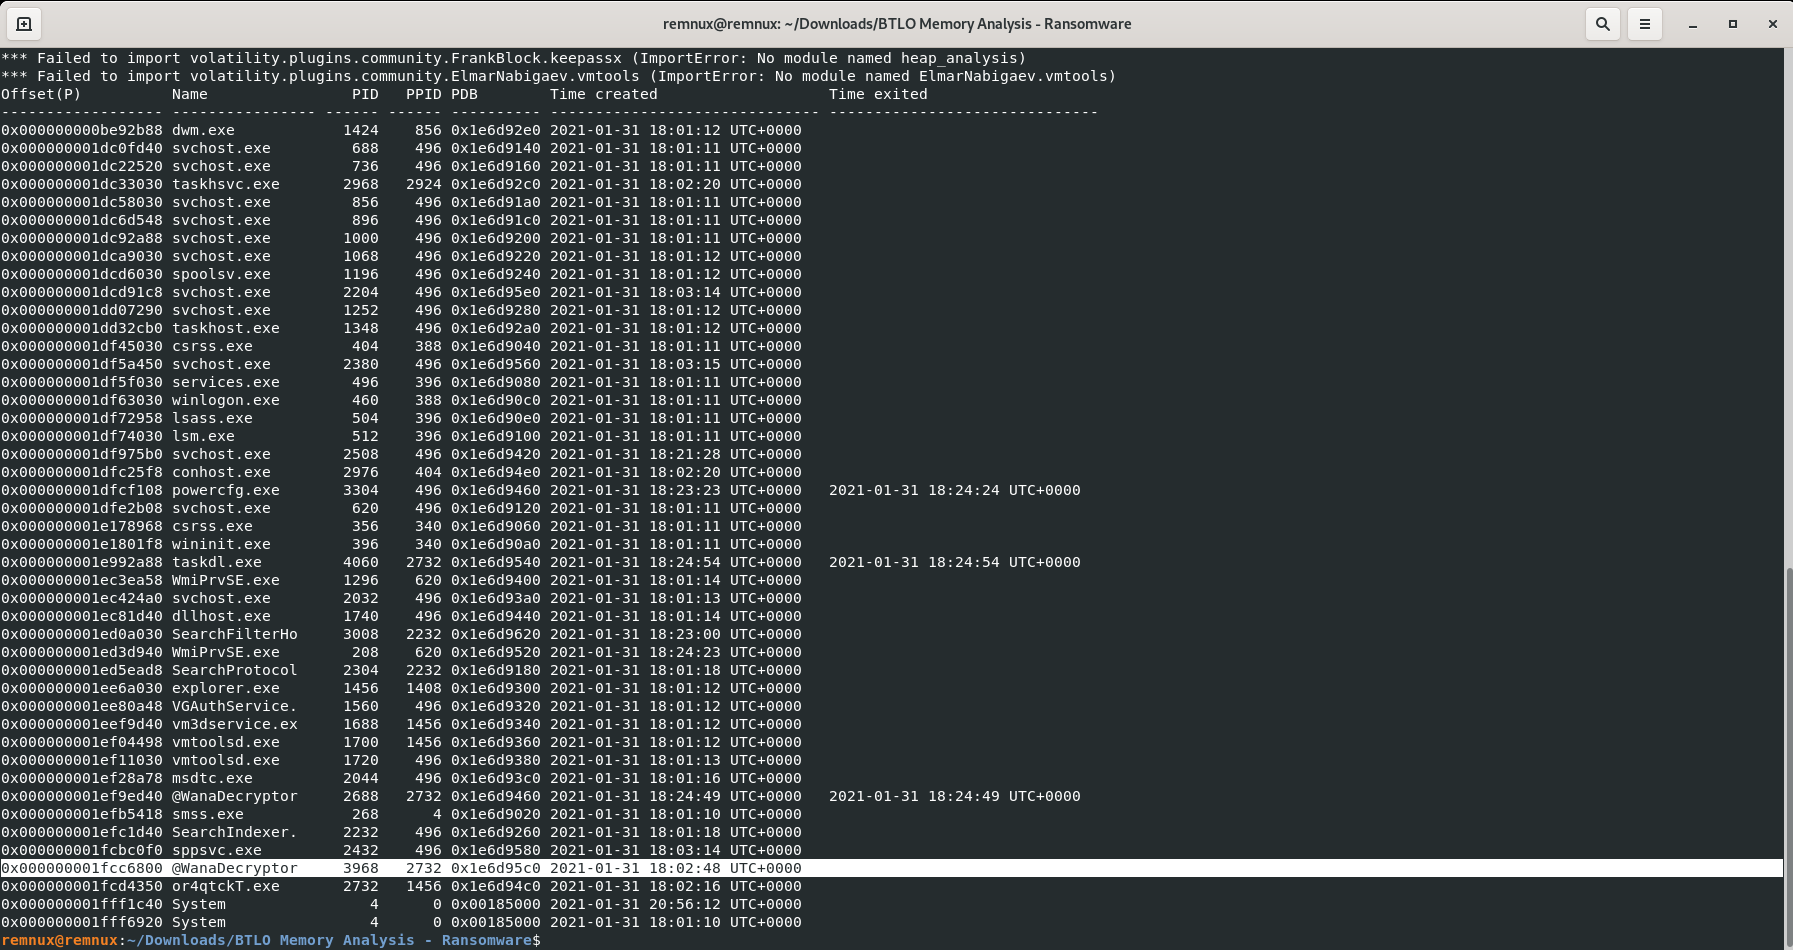This screenshot has height=950, width=1793.
Task: Click the SearchIndexer. process name
Action: tap(235, 832)
